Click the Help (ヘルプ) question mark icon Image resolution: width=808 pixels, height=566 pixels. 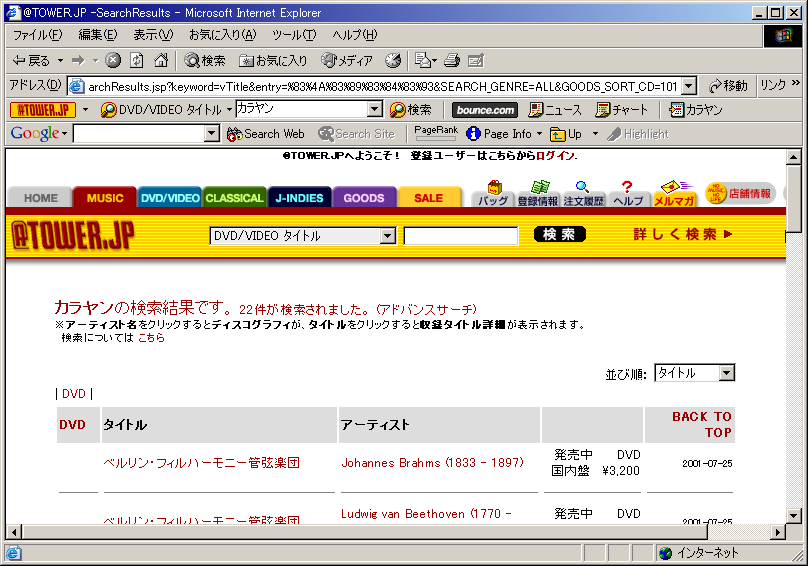tap(627, 194)
